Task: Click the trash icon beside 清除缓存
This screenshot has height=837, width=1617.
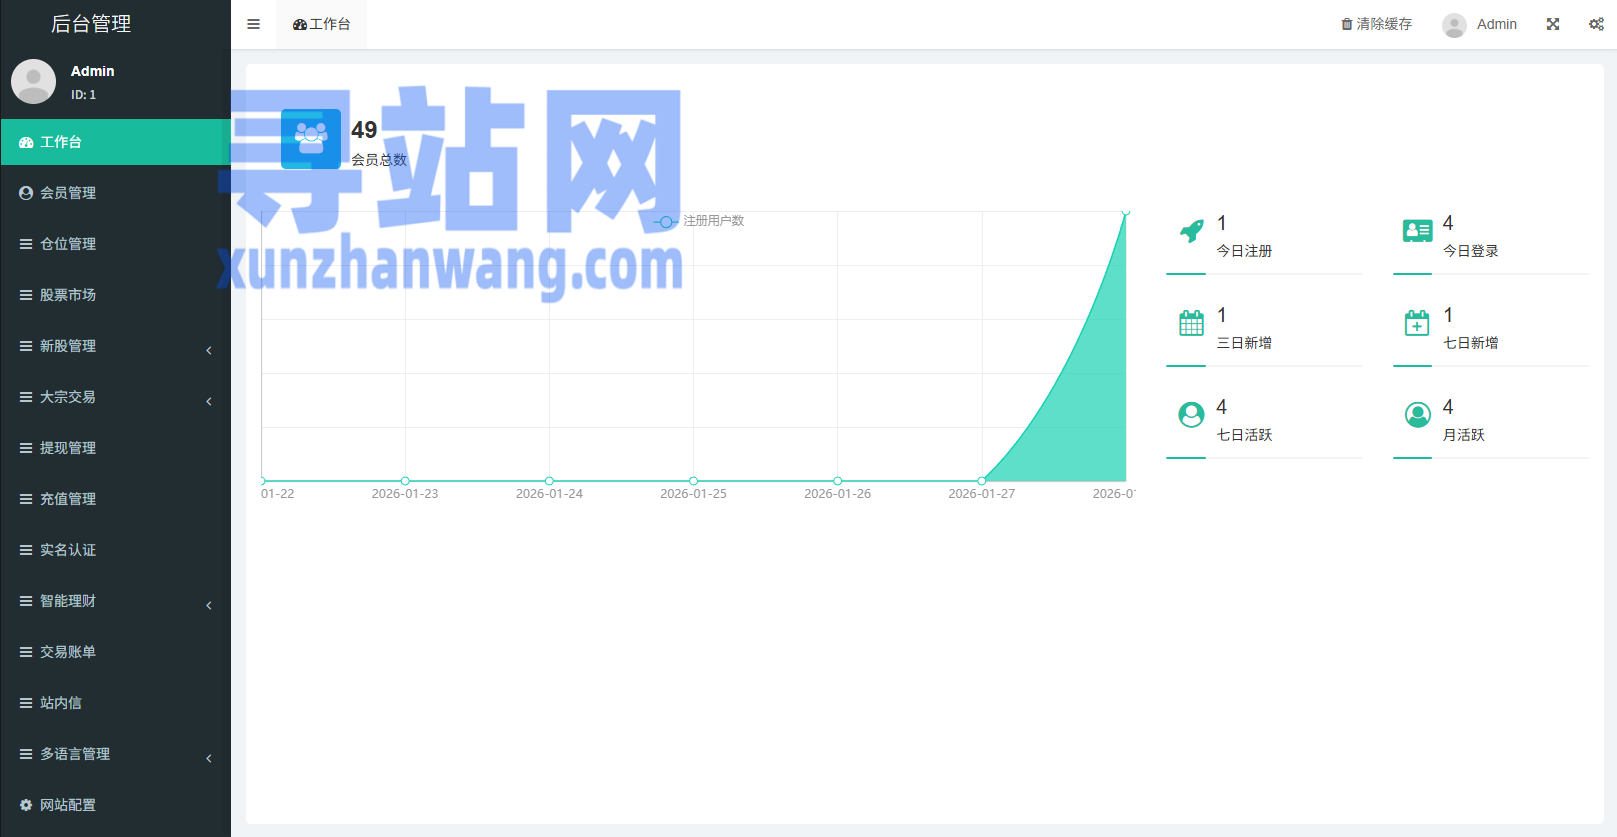Action: tap(1346, 24)
